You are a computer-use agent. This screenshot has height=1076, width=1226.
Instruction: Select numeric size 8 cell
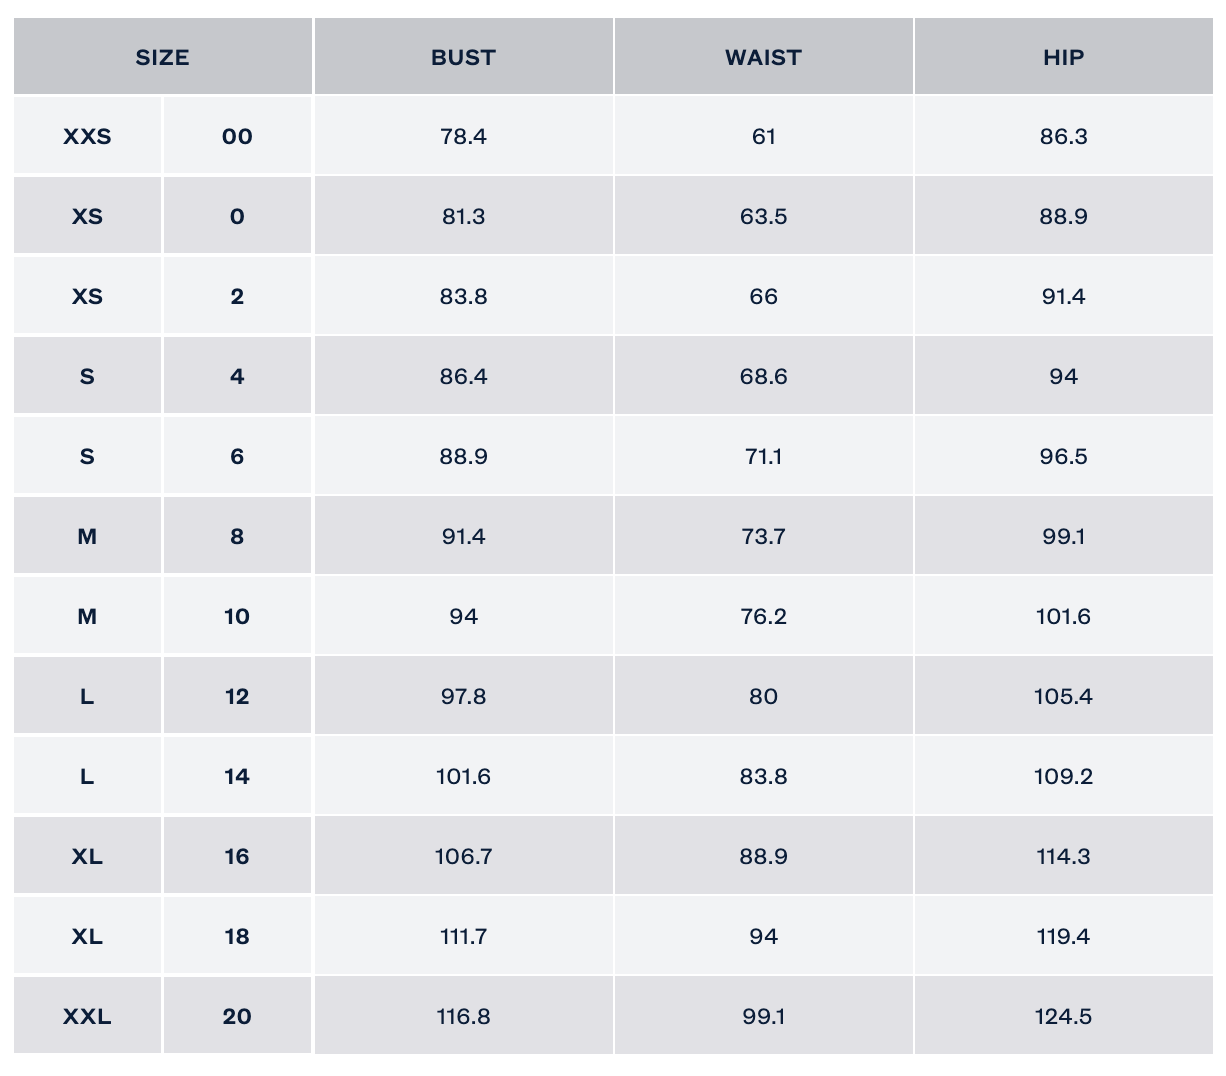237,536
